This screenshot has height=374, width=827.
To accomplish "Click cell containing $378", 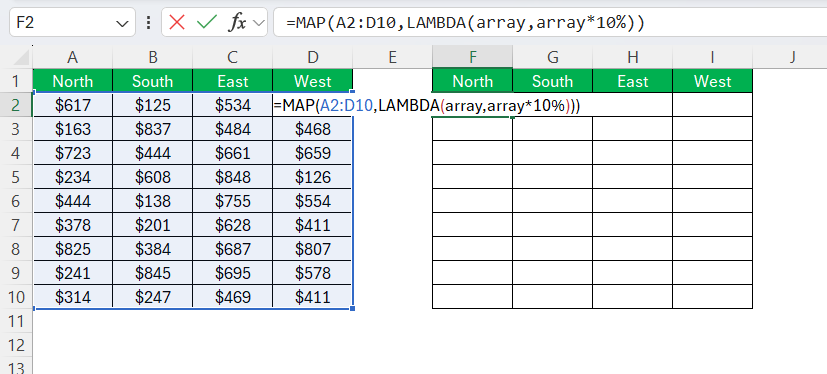I will click(x=73, y=225).
